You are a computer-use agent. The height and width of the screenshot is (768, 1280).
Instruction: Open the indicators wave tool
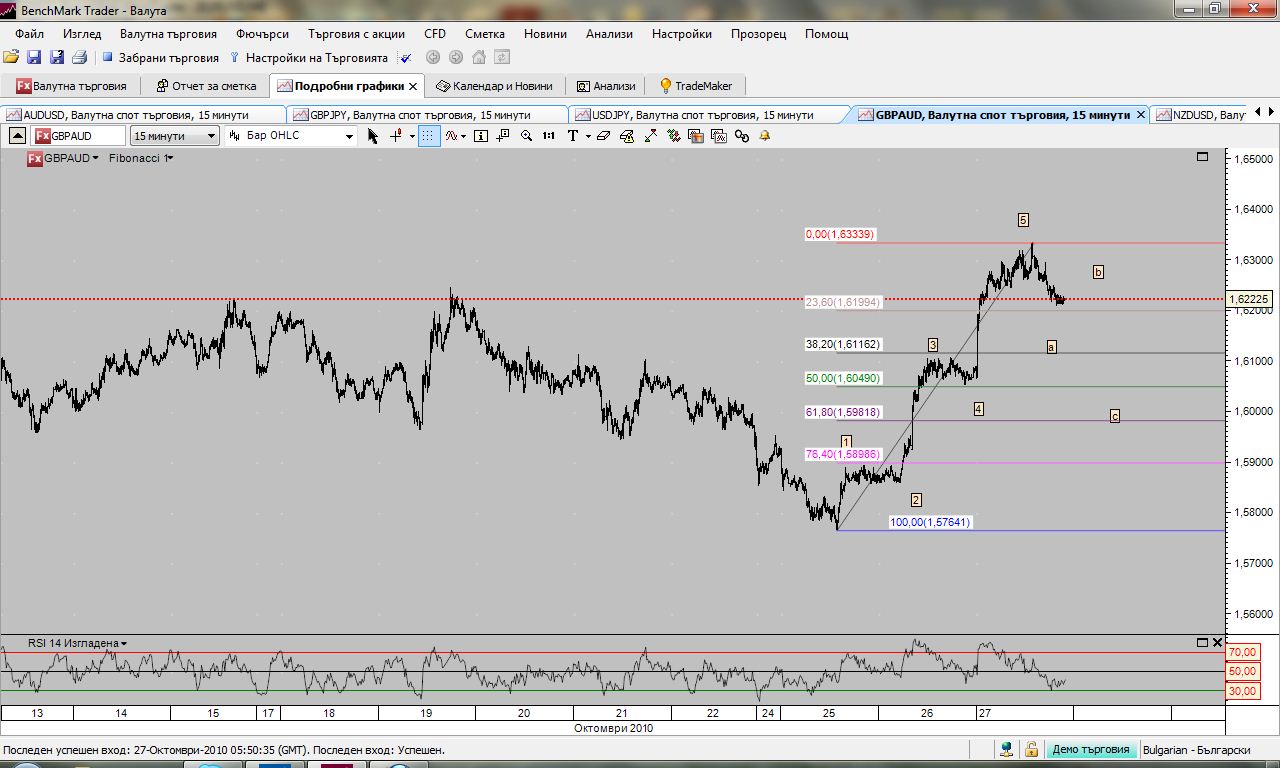451,136
